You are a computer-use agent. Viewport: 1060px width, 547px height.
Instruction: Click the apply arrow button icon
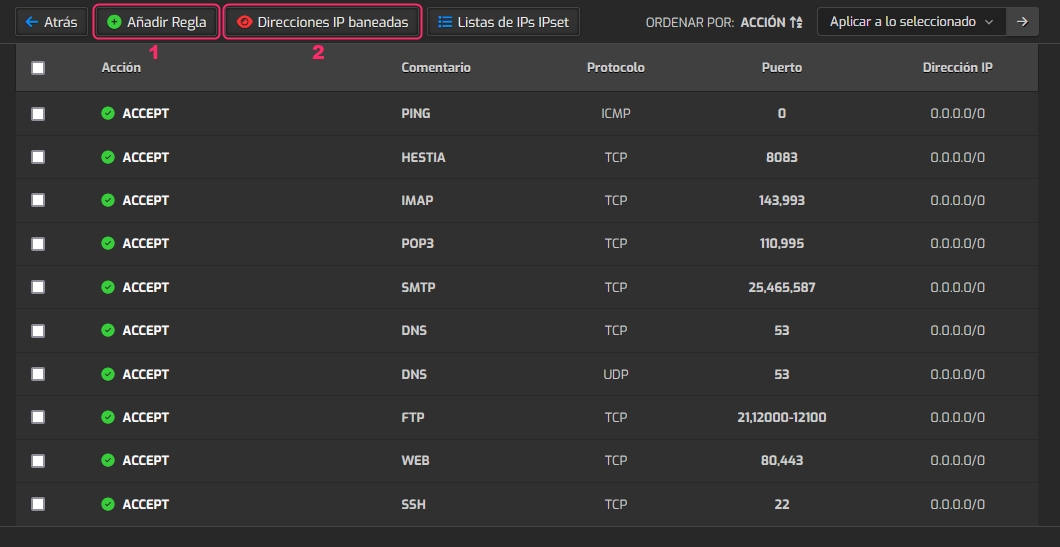pos(1022,22)
